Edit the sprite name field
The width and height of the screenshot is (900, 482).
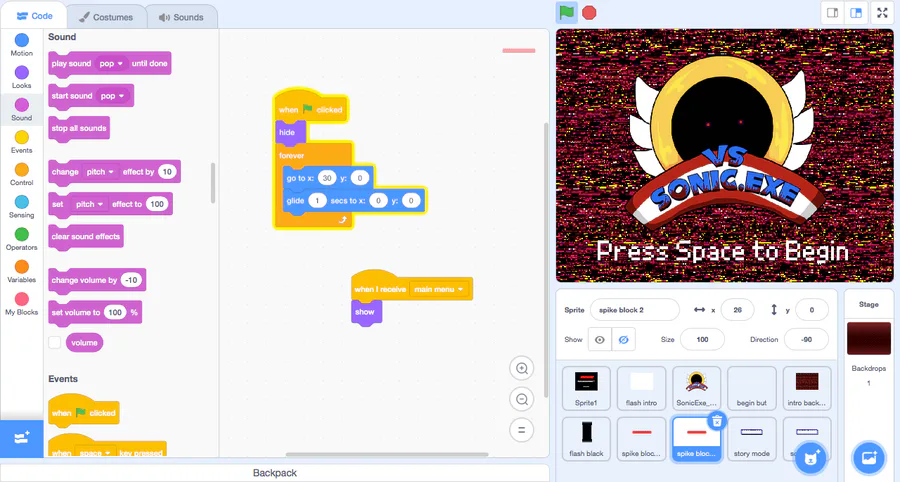(x=635, y=310)
